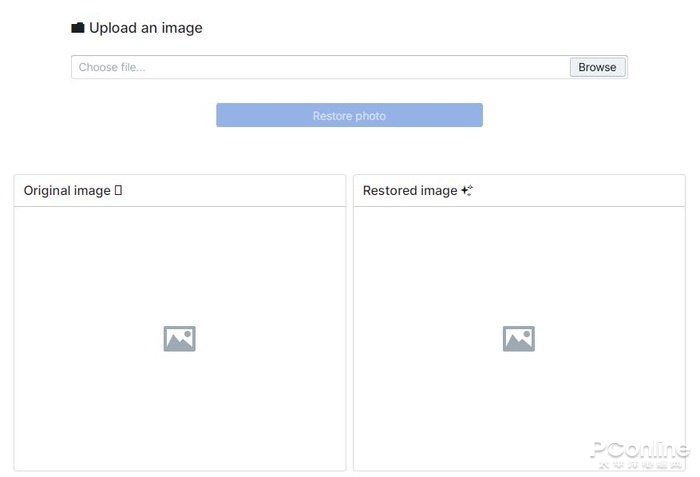The image size is (700, 477).
Task: Click blank area above the Restored image placeholder
Action: point(519,260)
